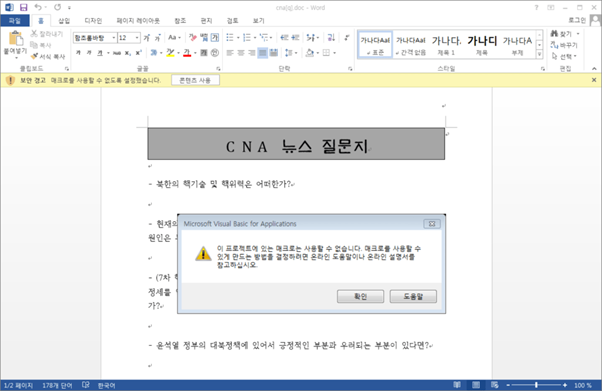This screenshot has width=602, height=391.
Task: Select the 제목 1 style
Action: tap(446, 45)
